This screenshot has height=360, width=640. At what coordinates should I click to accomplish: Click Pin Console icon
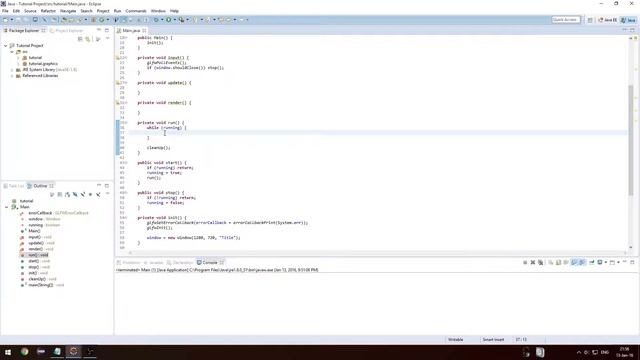pyautogui.click(x=592, y=262)
